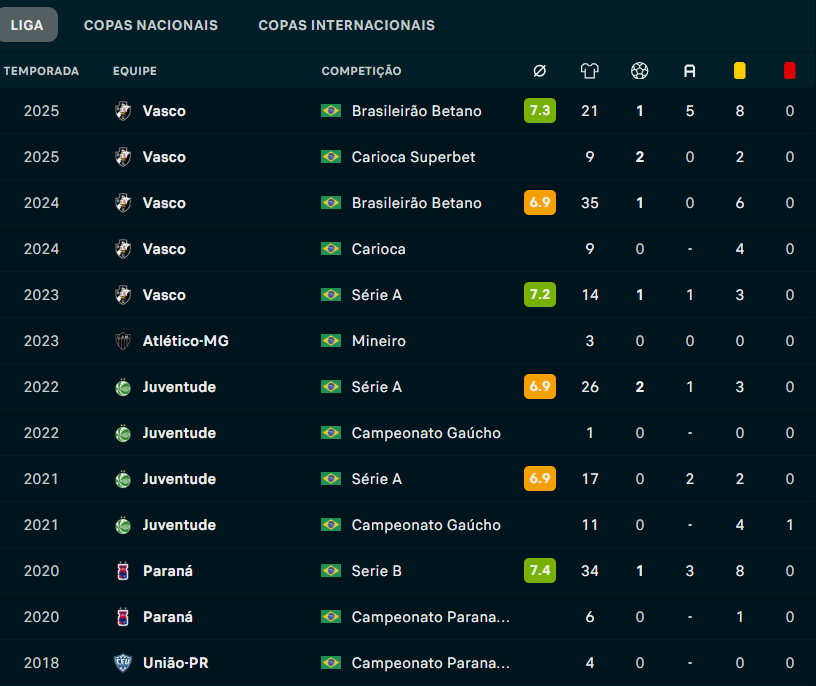Click Brazil flag beside Serie B
Viewport: 816px width, 686px height.
(331, 571)
